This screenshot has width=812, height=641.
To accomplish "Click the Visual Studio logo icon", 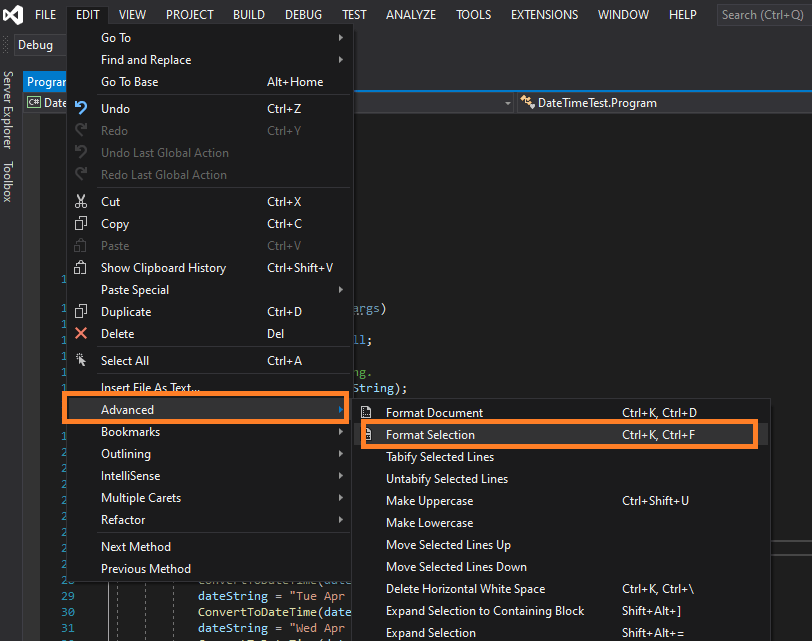I will [x=13, y=14].
